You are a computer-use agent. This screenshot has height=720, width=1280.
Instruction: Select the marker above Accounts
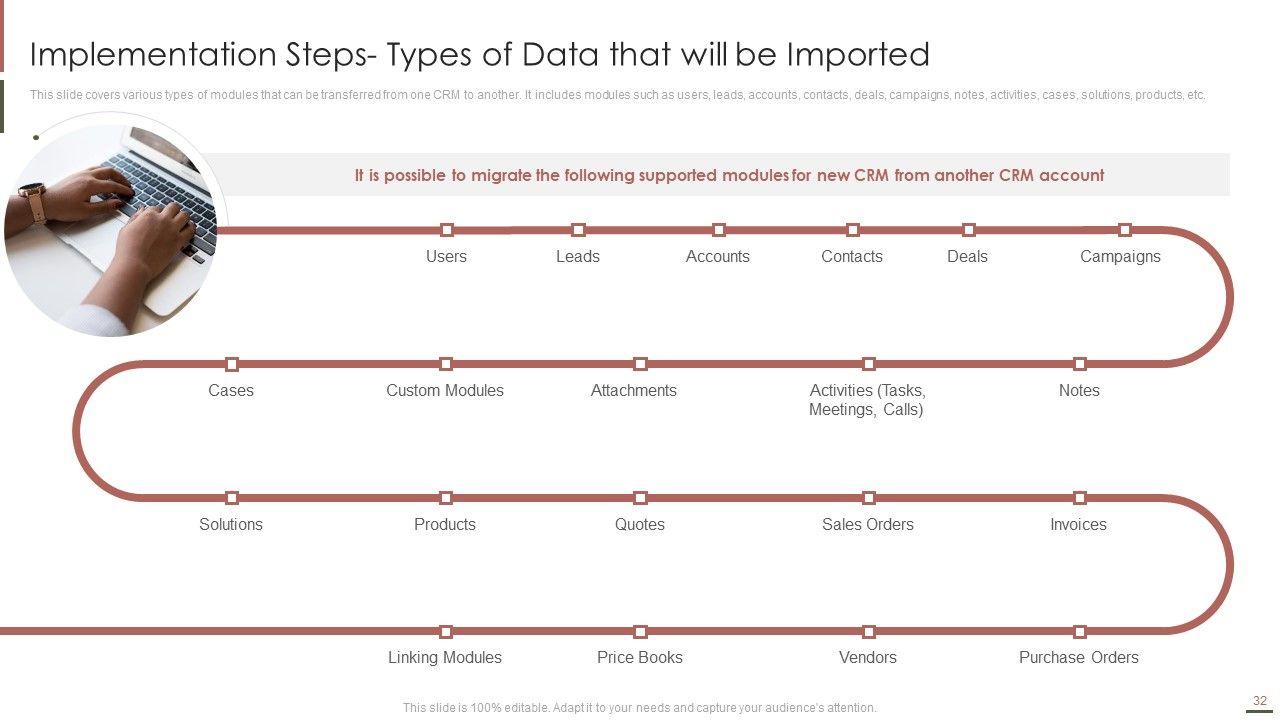tap(719, 230)
